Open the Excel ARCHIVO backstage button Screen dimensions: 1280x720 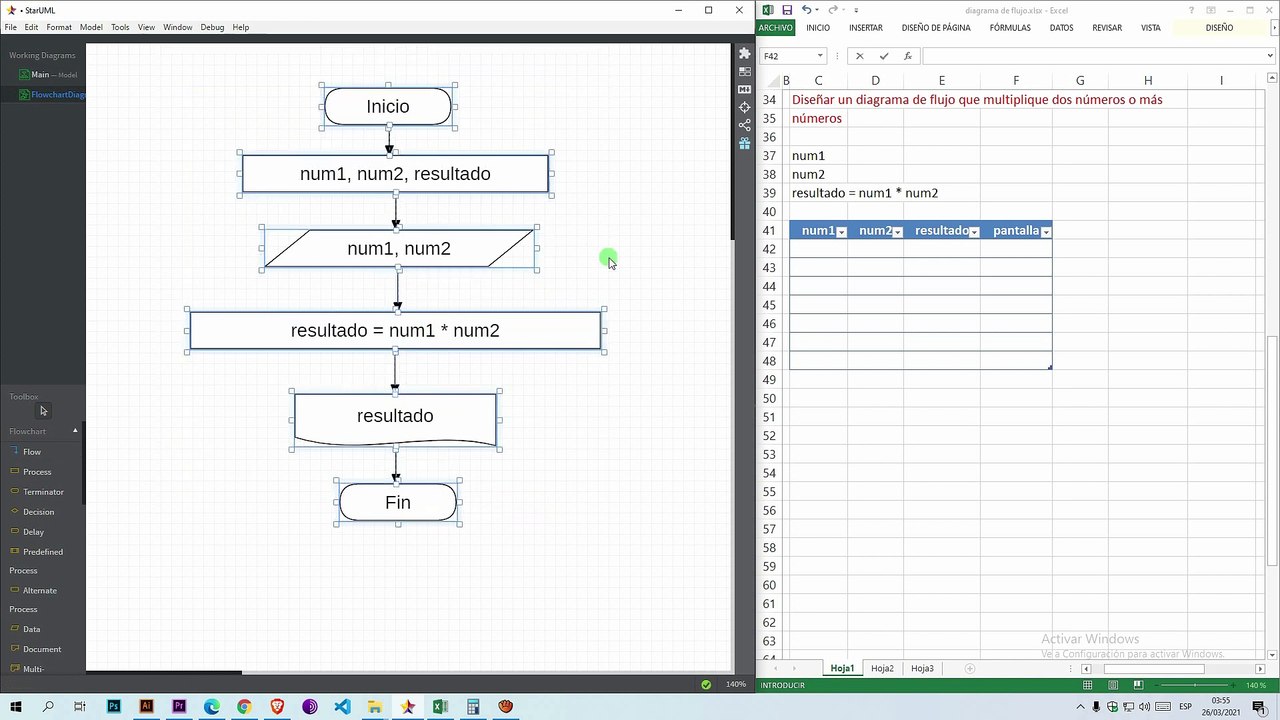tap(776, 28)
